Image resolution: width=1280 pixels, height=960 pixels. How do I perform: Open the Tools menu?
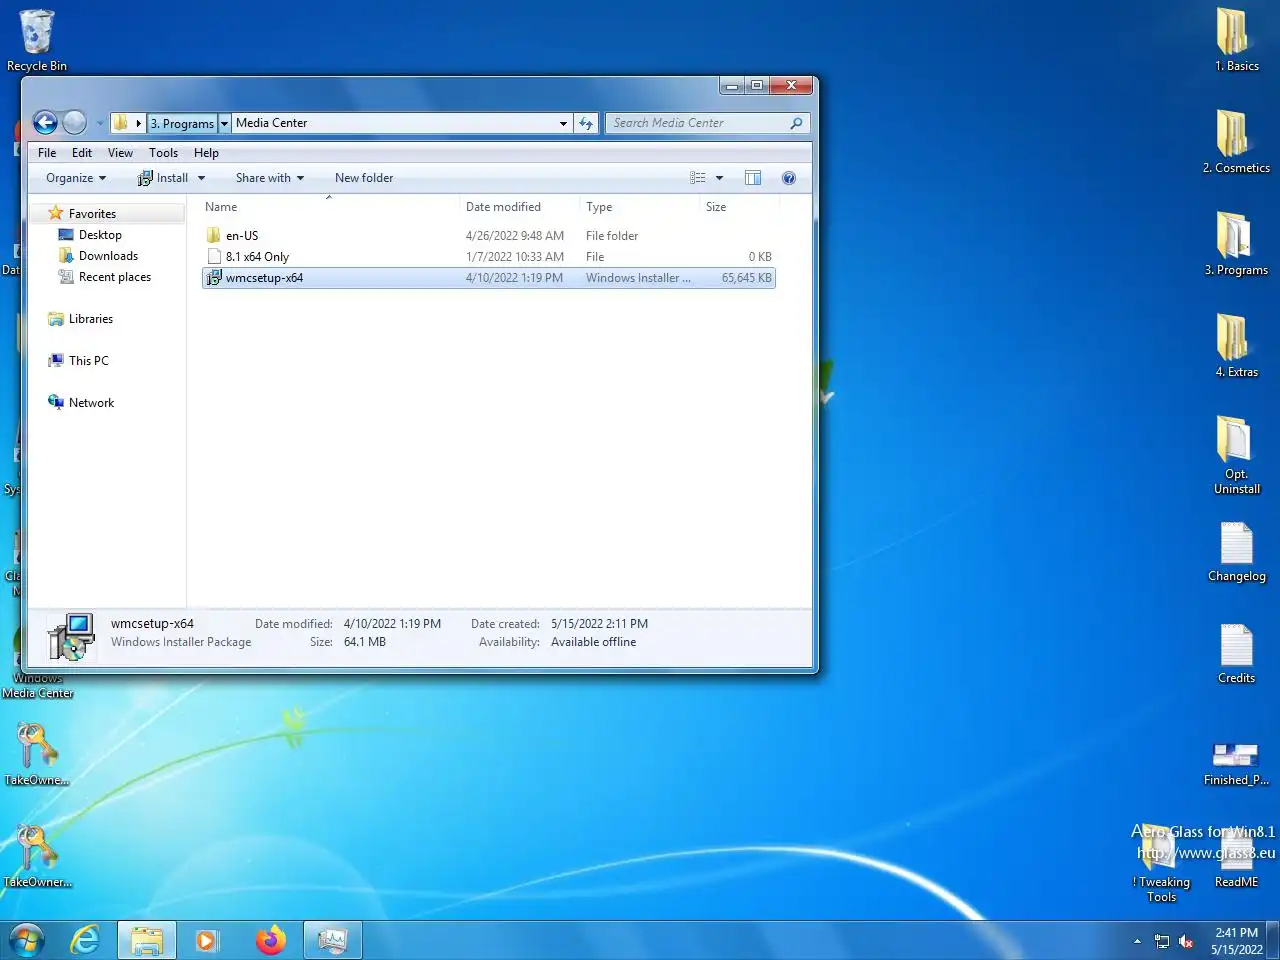tap(163, 153)
